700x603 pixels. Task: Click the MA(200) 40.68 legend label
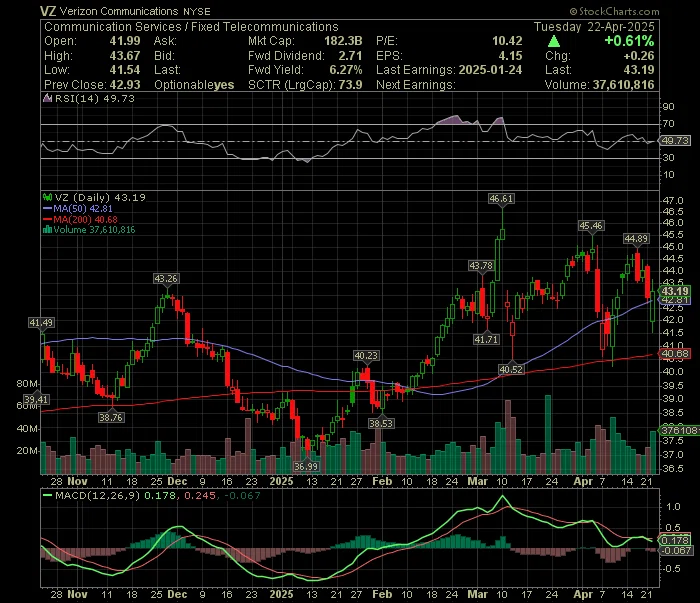pyautogui.click(x=86, y=220)
